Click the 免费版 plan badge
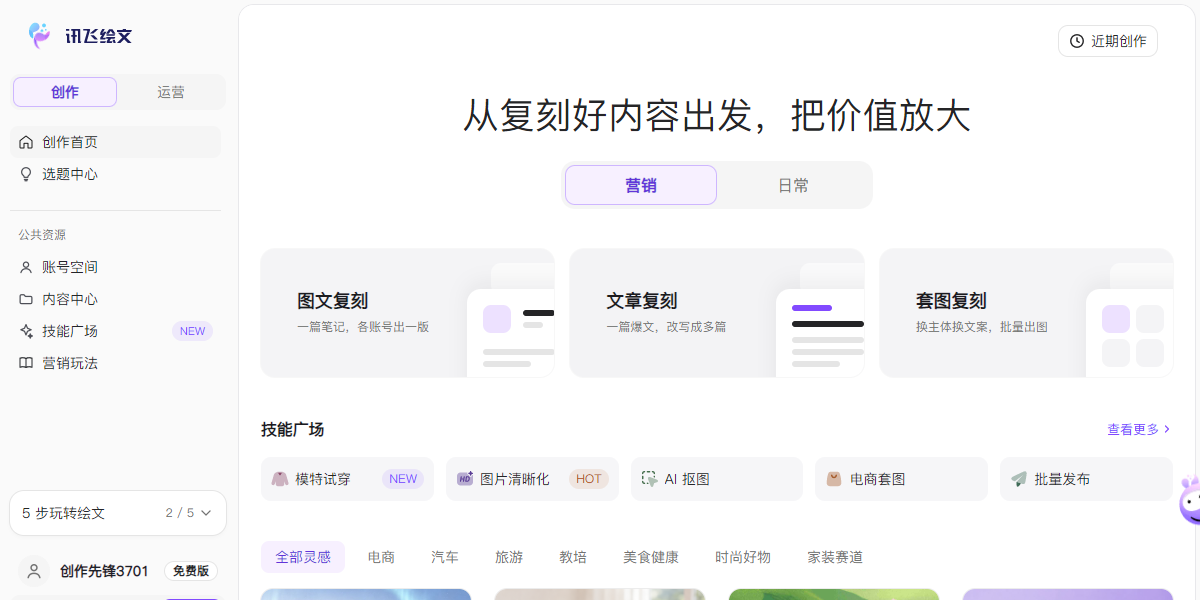Viewport: 1200px width, 600px height. click(x=191, y=571)
